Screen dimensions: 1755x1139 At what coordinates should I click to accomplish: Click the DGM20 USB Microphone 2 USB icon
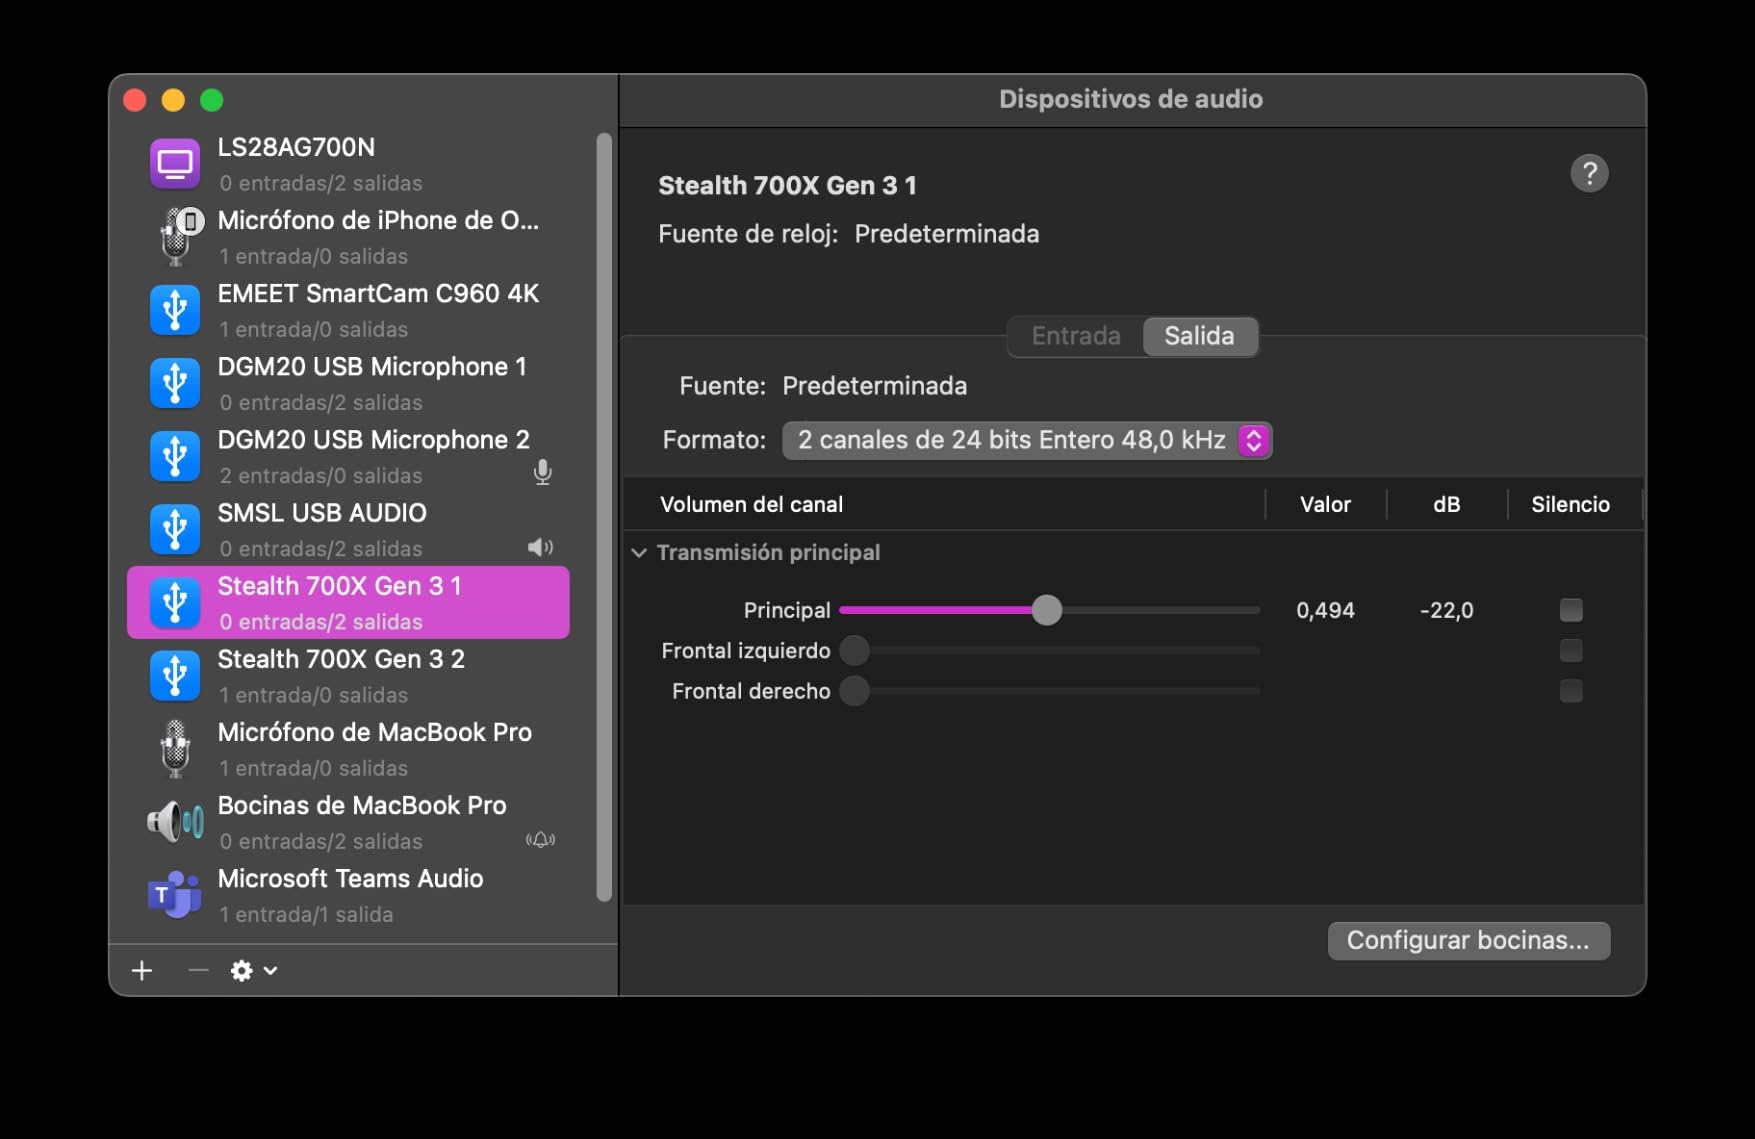175,456
